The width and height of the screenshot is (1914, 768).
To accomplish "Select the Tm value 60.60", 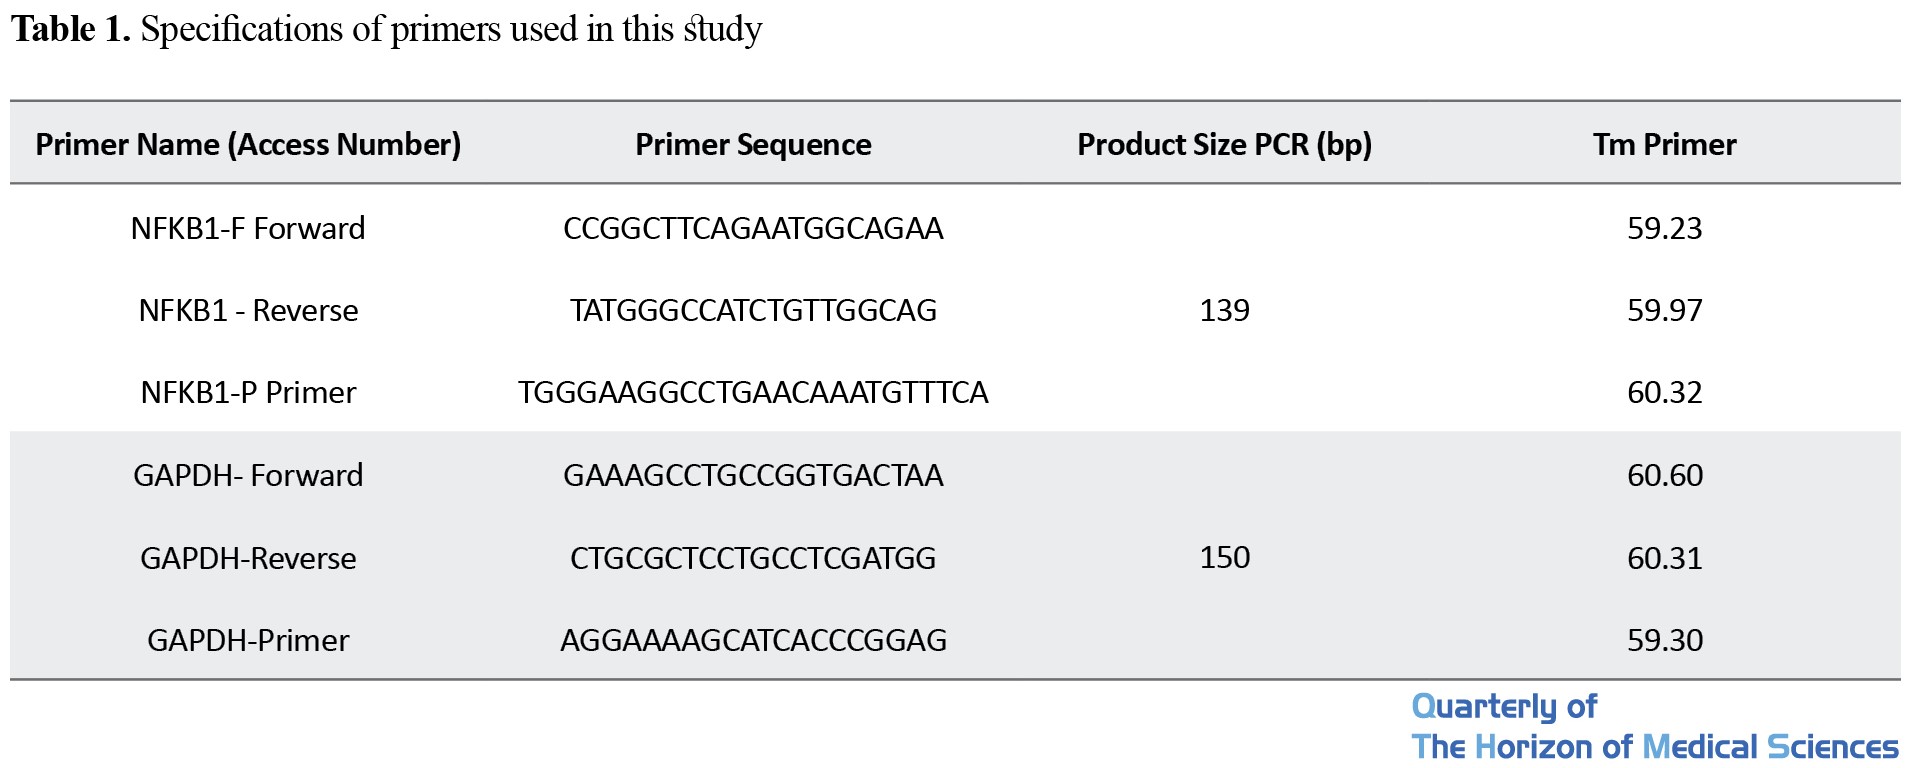I will pyautogui.click(x=1664, y=475).
